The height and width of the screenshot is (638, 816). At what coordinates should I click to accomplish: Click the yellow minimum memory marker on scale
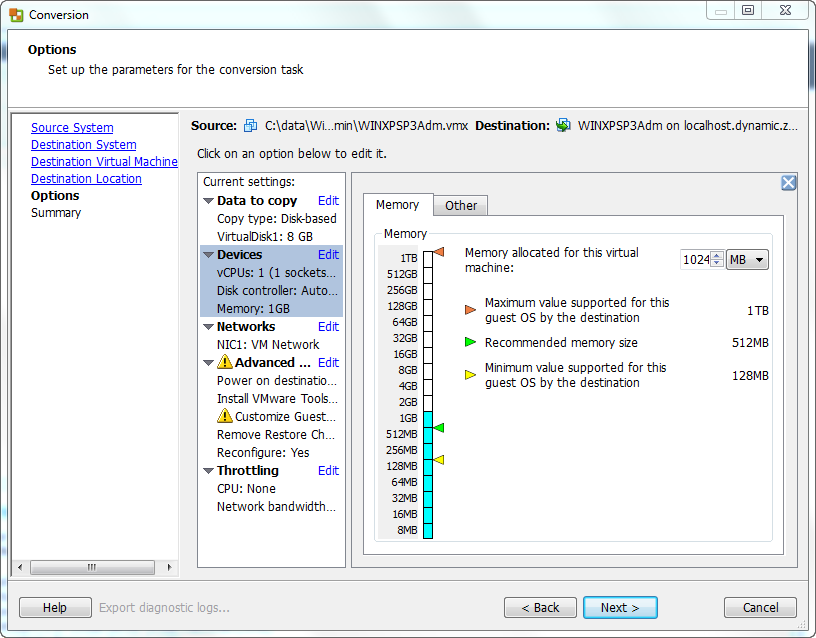tap(439, 460)
